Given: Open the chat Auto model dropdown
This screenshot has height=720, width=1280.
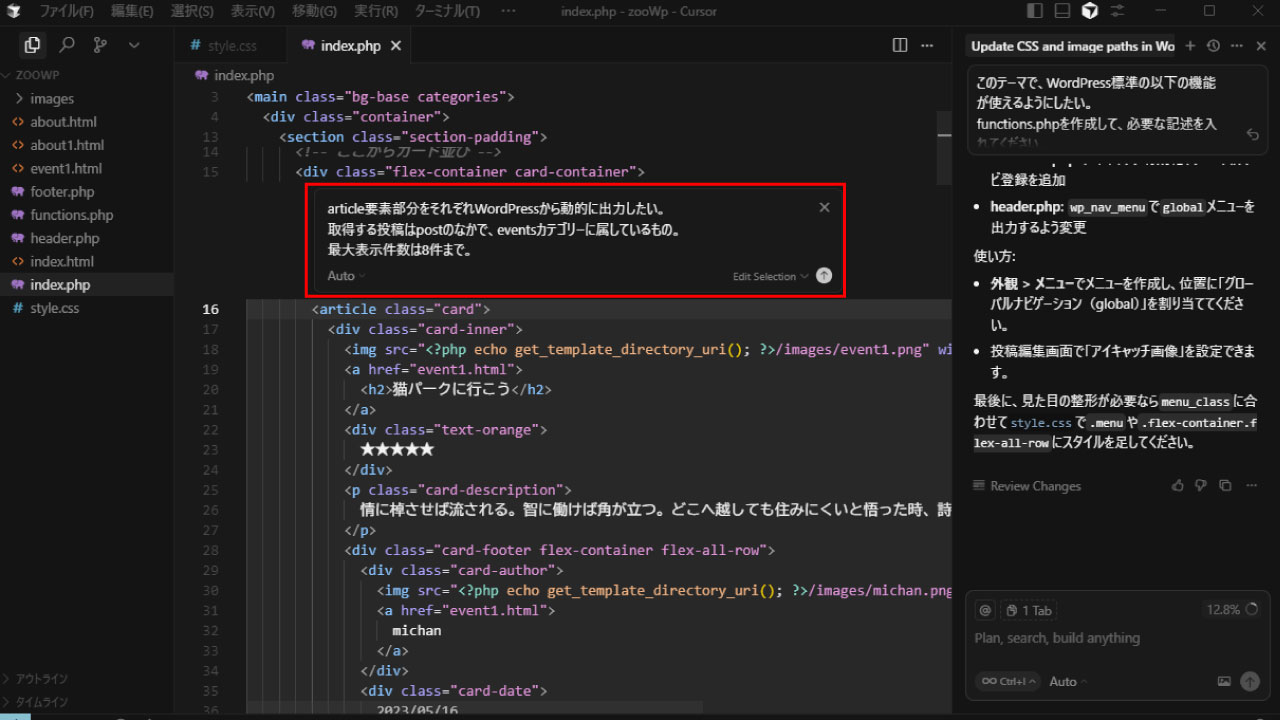Looking at the screenshot, I should tap(1068, 681).
